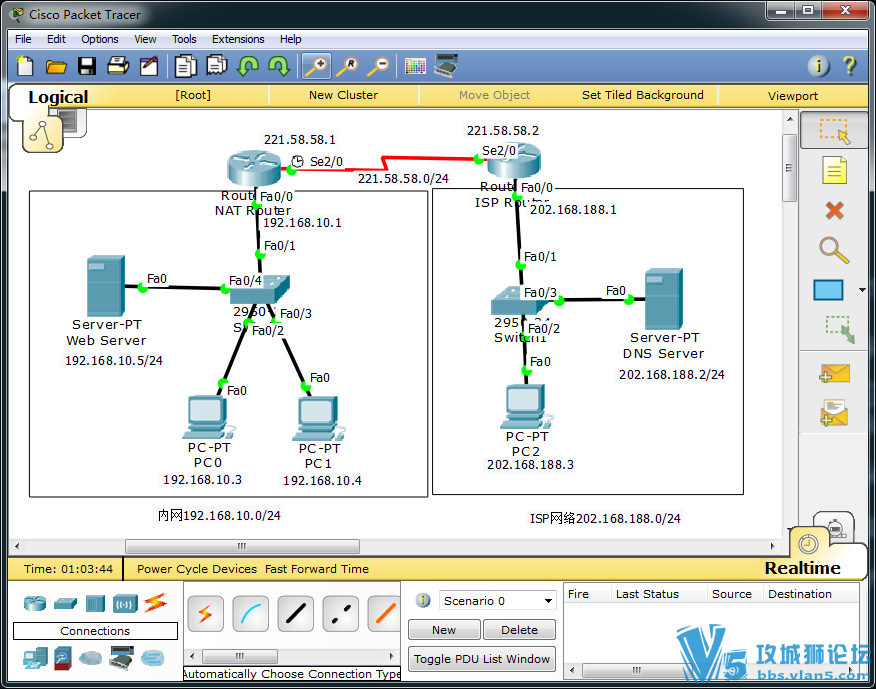Select the Switches device category
This screenshot has width=876, height=689.
(65, 604)
